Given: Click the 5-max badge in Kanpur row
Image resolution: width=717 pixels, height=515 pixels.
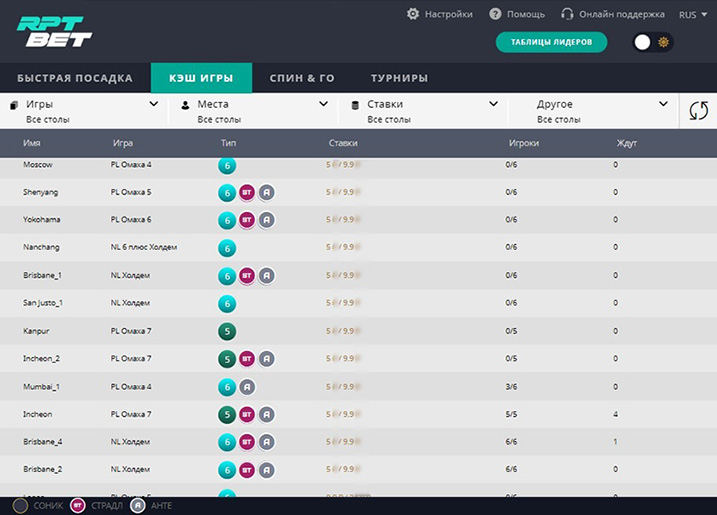Looking at the screenshot, I should (227, 331).
